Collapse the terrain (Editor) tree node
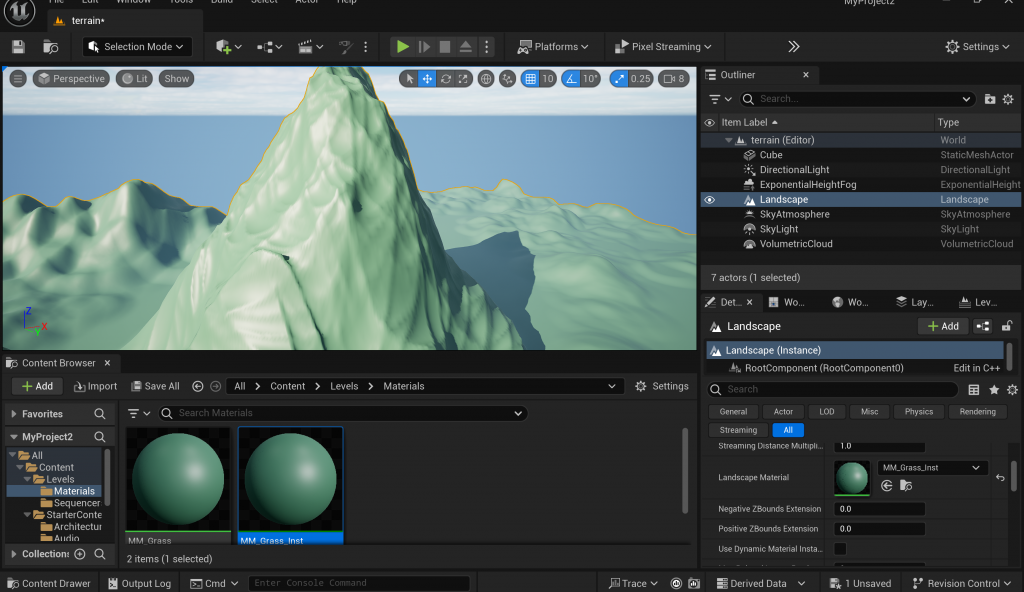The width and height of the screenshot is (1024, 592). pyautogui.click(x=728, y=140)
